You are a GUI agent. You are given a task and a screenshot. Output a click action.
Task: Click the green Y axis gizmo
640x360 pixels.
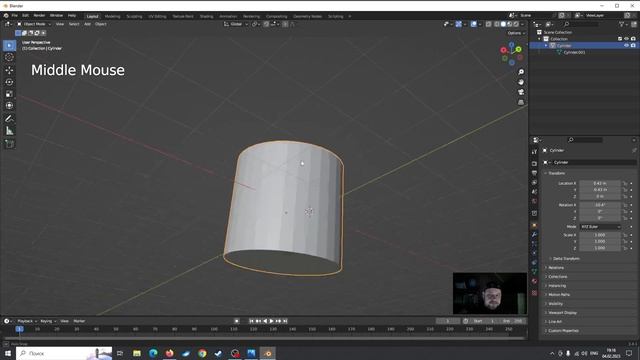tap(518, 49)
